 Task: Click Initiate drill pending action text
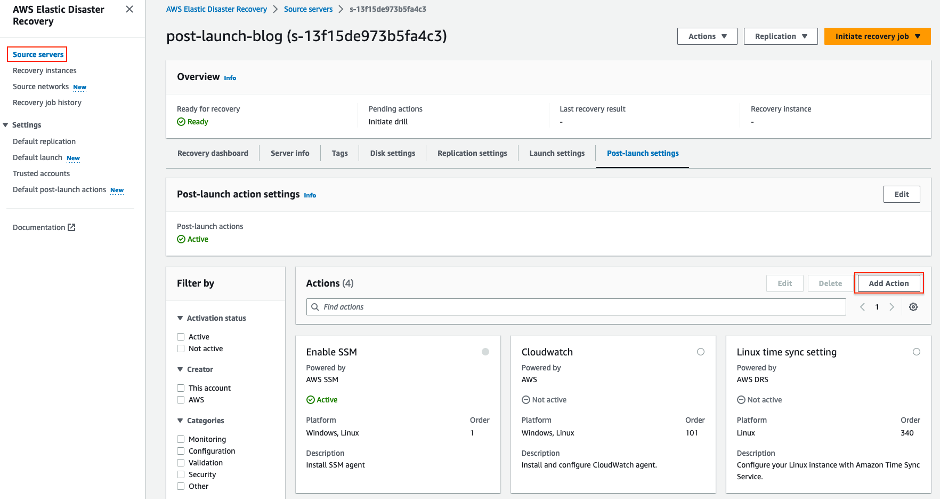388,122
